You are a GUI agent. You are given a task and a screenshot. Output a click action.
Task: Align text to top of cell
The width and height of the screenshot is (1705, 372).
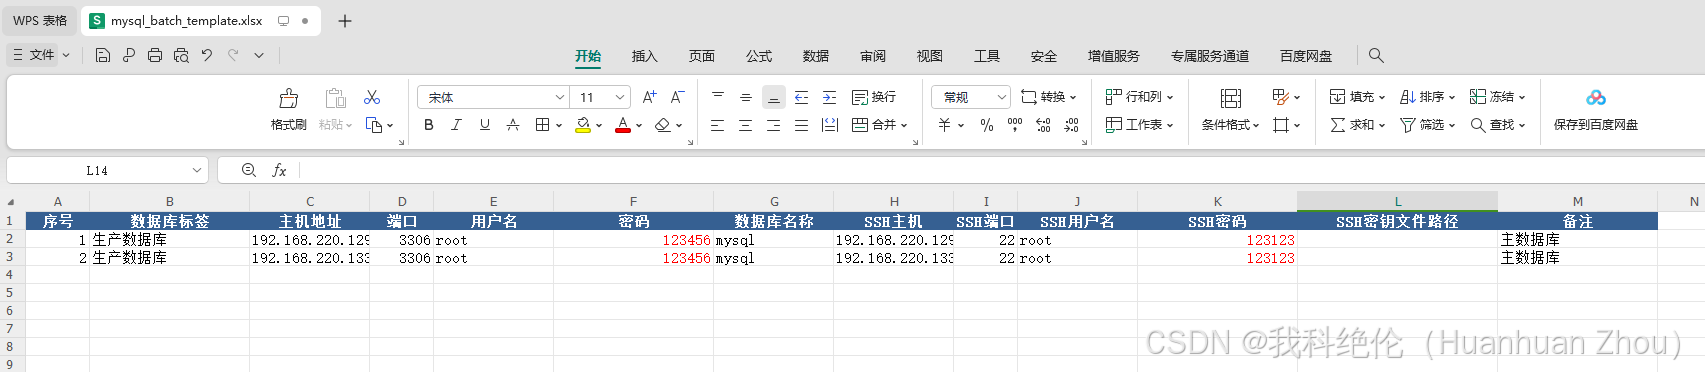click(718, 97)
